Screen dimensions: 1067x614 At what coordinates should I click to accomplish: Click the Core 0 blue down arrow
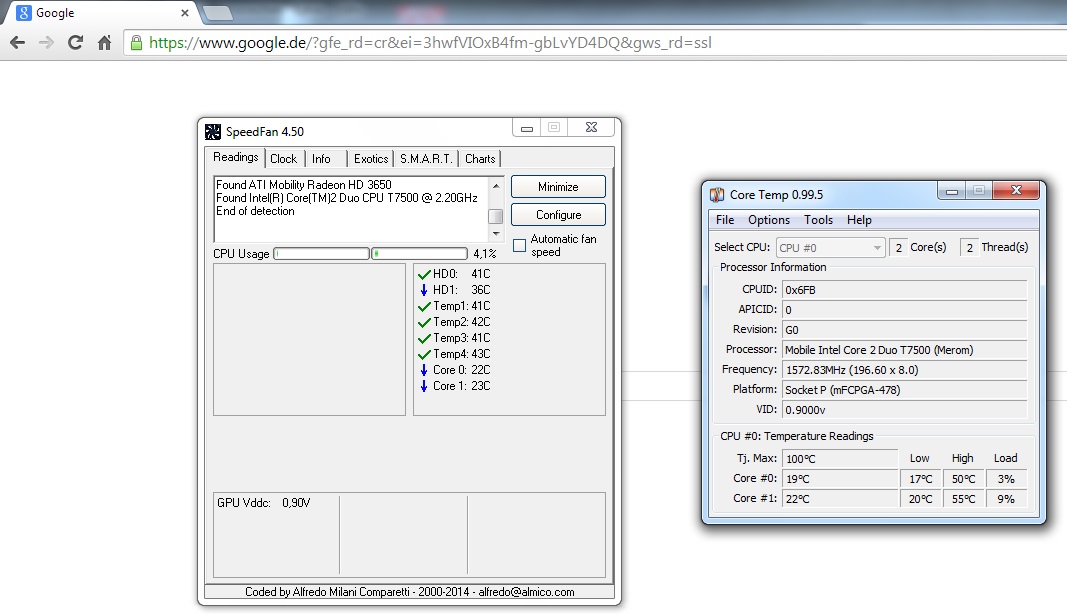tap(424, 370)
